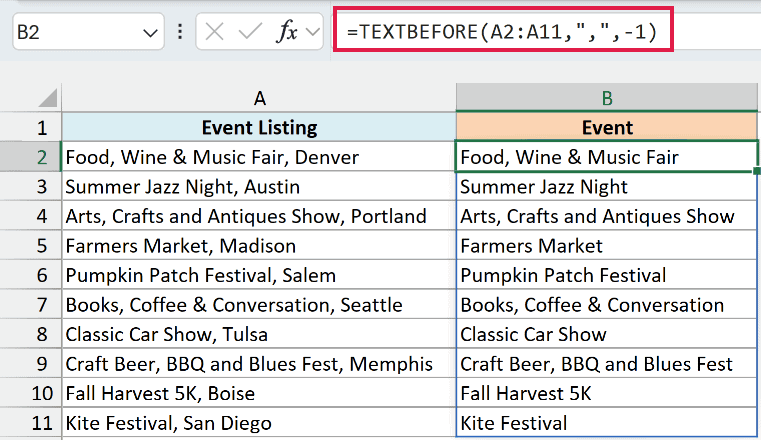Click column B cell 'Kite Festival'

[607, 423]
